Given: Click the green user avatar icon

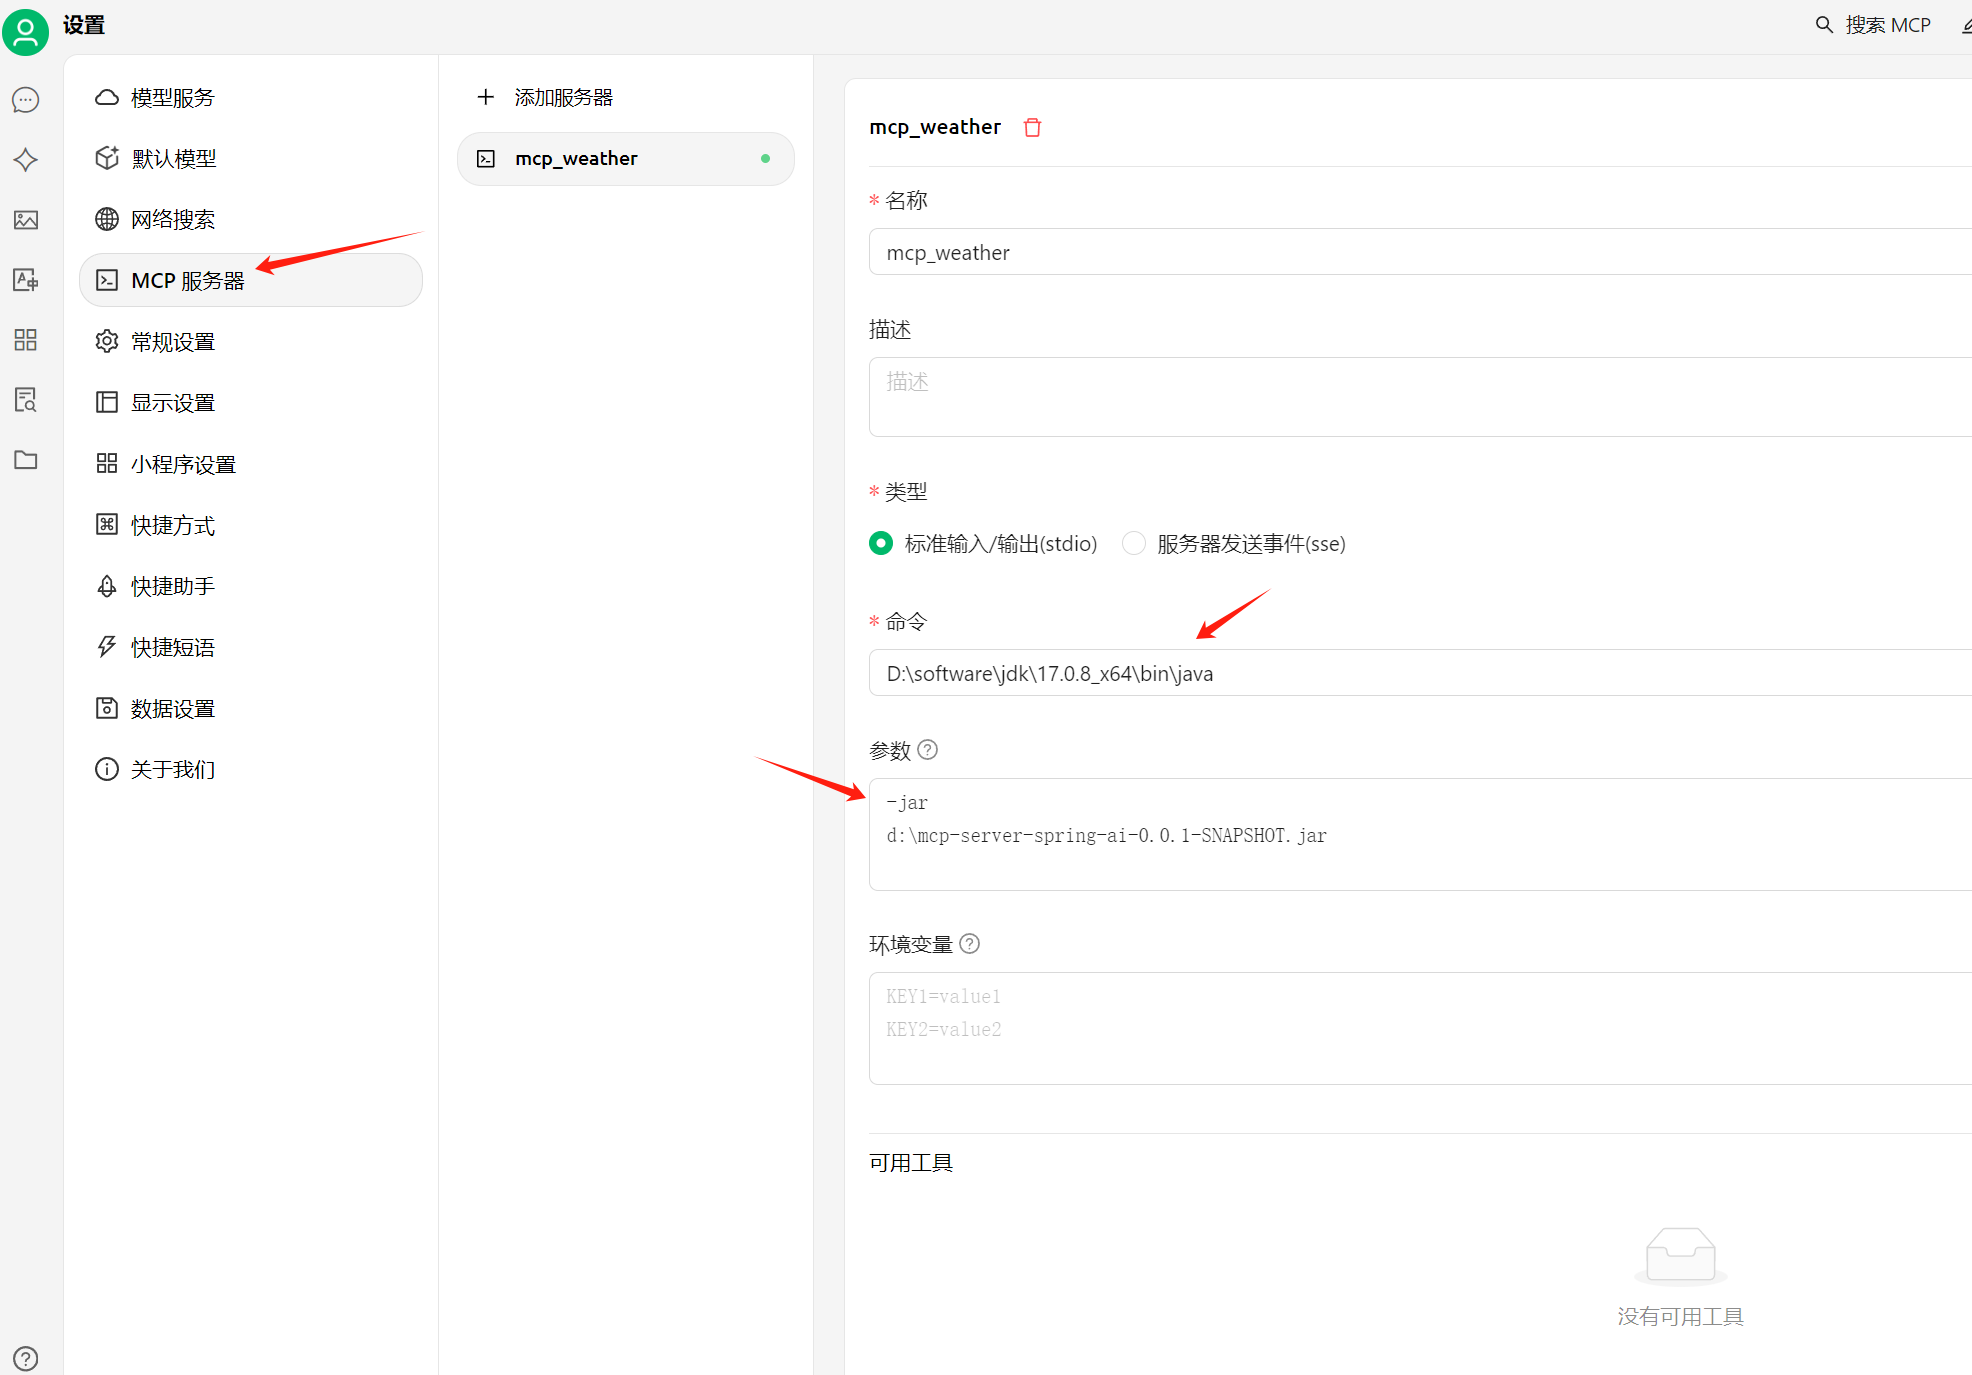Looking at the screenshot, I should pyautogui.click(x=26, y=32).
